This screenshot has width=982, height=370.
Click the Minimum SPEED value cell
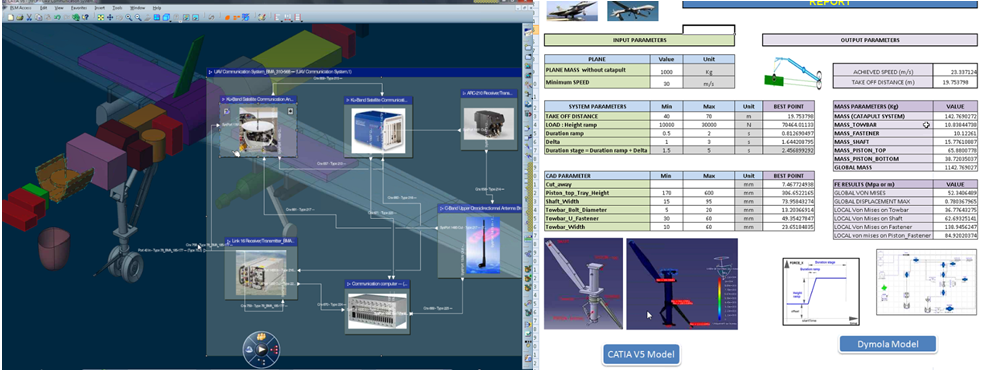pyautogui.click(x=665, y=83)
